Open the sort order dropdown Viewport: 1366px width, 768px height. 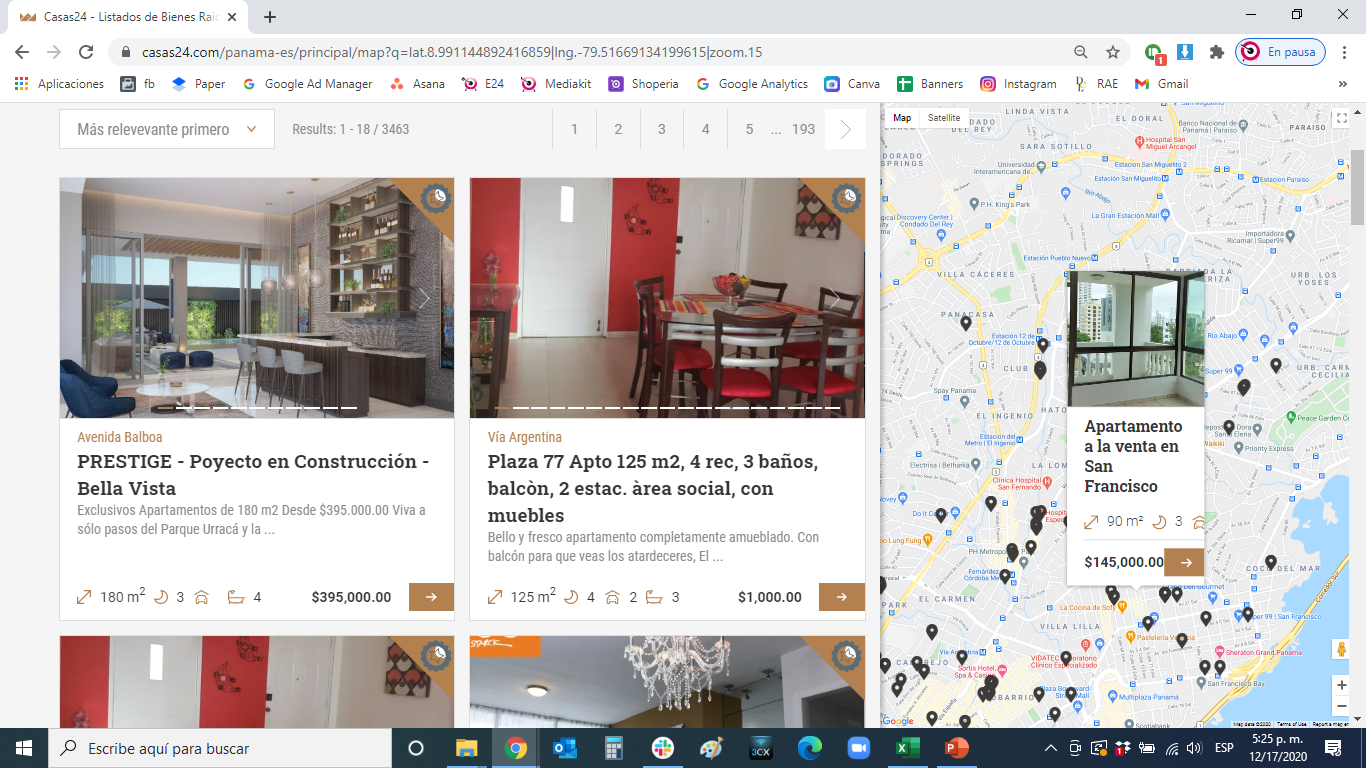167,129
